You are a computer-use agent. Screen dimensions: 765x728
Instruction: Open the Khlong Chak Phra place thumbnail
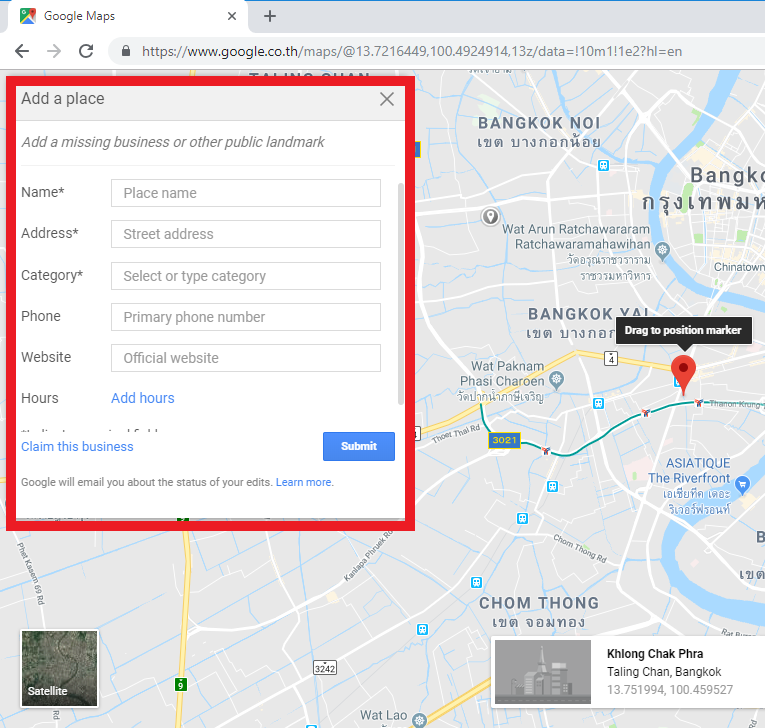click(543, 672)
